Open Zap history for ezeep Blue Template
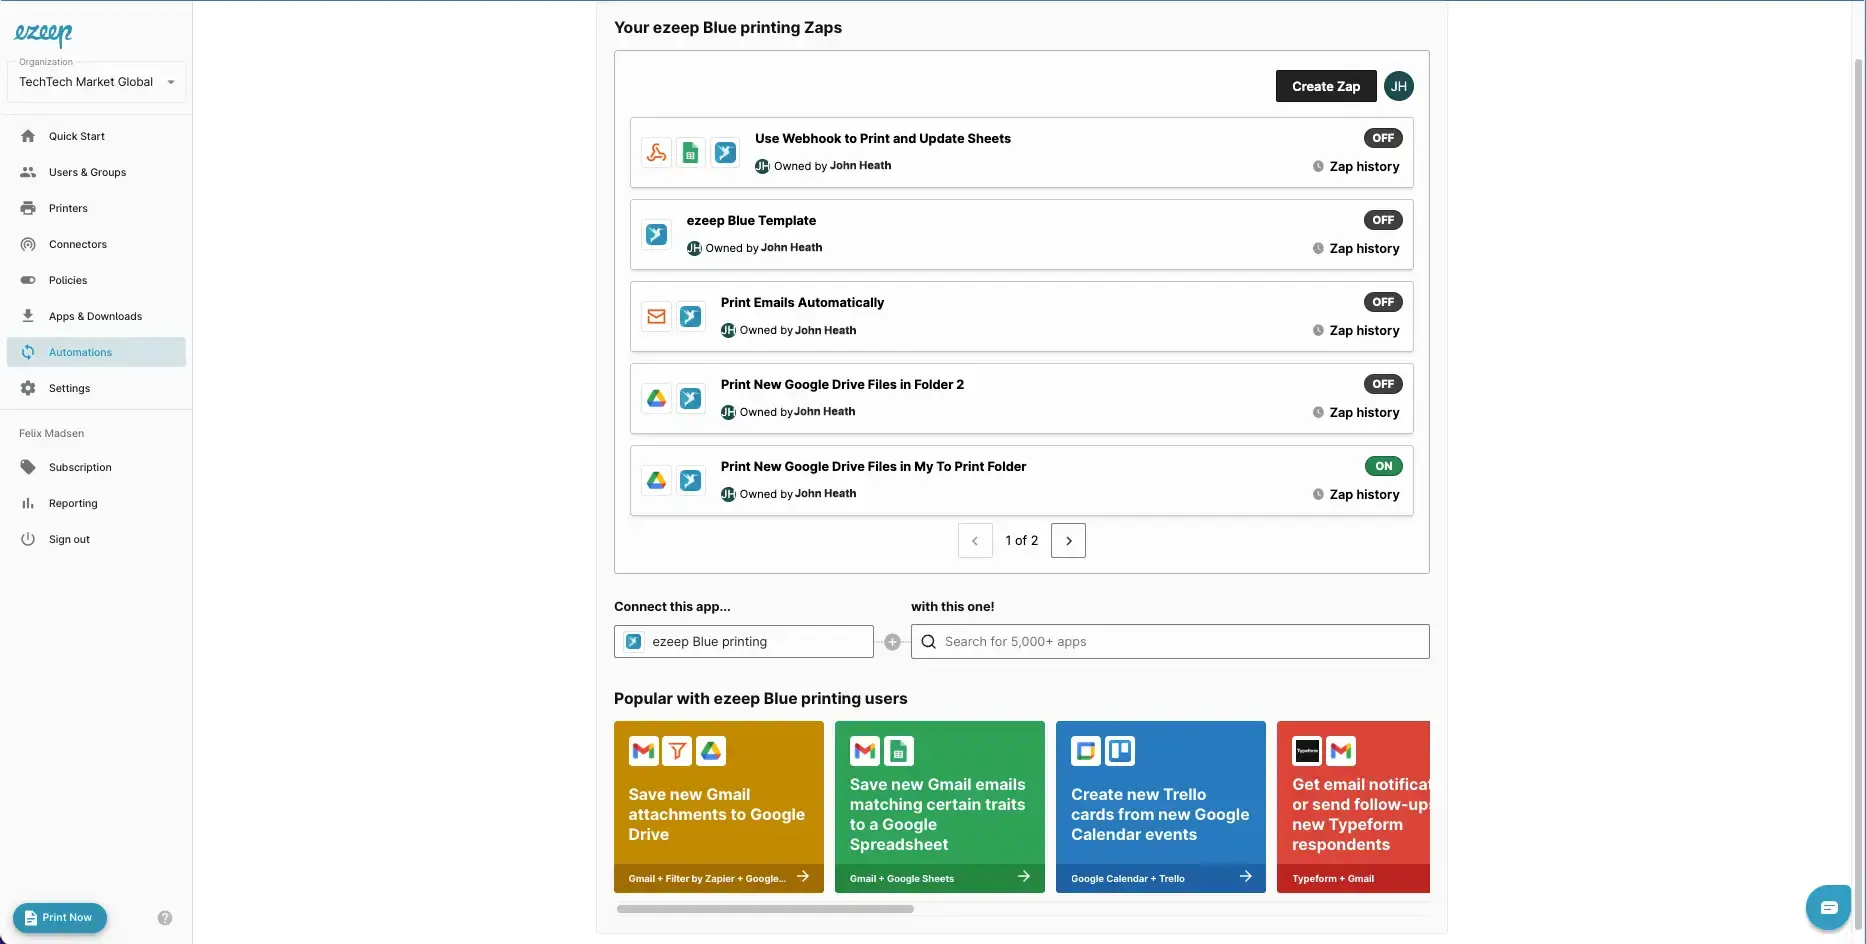Image resolution: width=1866 pixels, height=944 pixels. (x=1365, y=248)
